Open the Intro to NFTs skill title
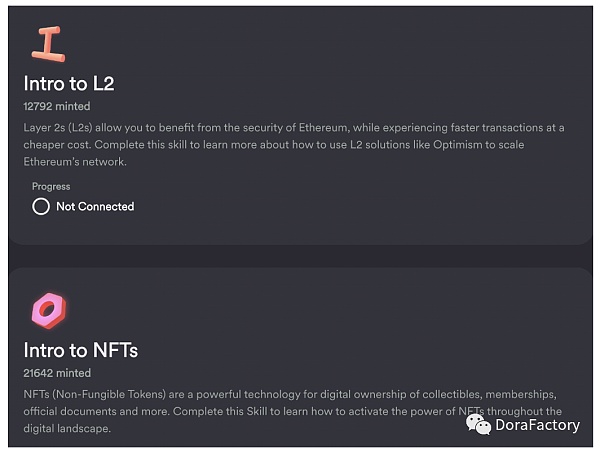This screenshot has height=453, width=600. click(80, 350)
